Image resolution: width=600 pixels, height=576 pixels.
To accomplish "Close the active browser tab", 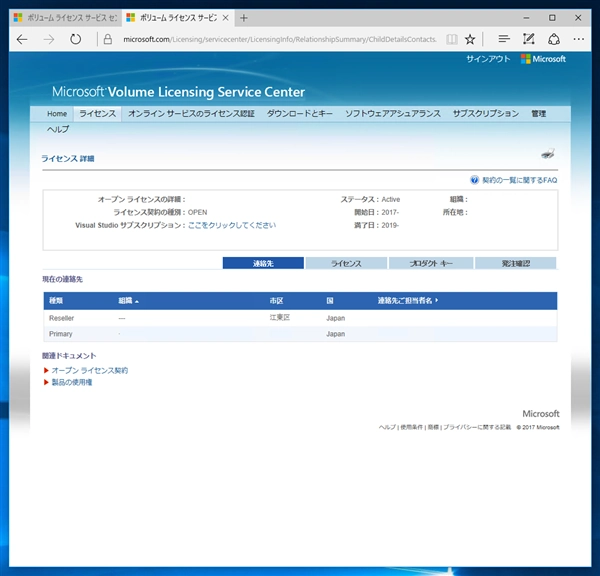I will (x=226, y=18).
